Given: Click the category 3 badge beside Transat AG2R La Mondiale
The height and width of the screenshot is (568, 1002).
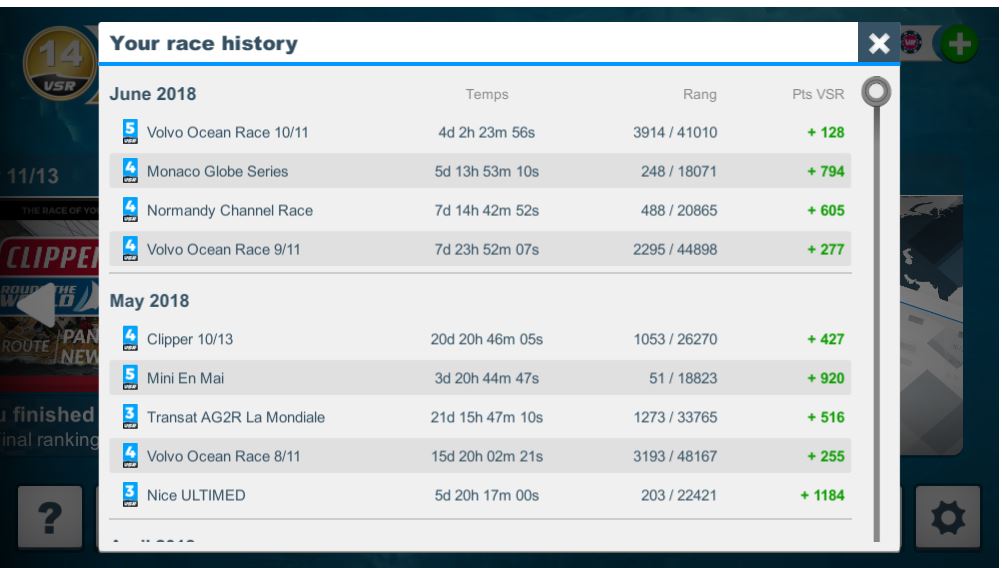Looking at the screenshot, I should (x=130, y=417).
